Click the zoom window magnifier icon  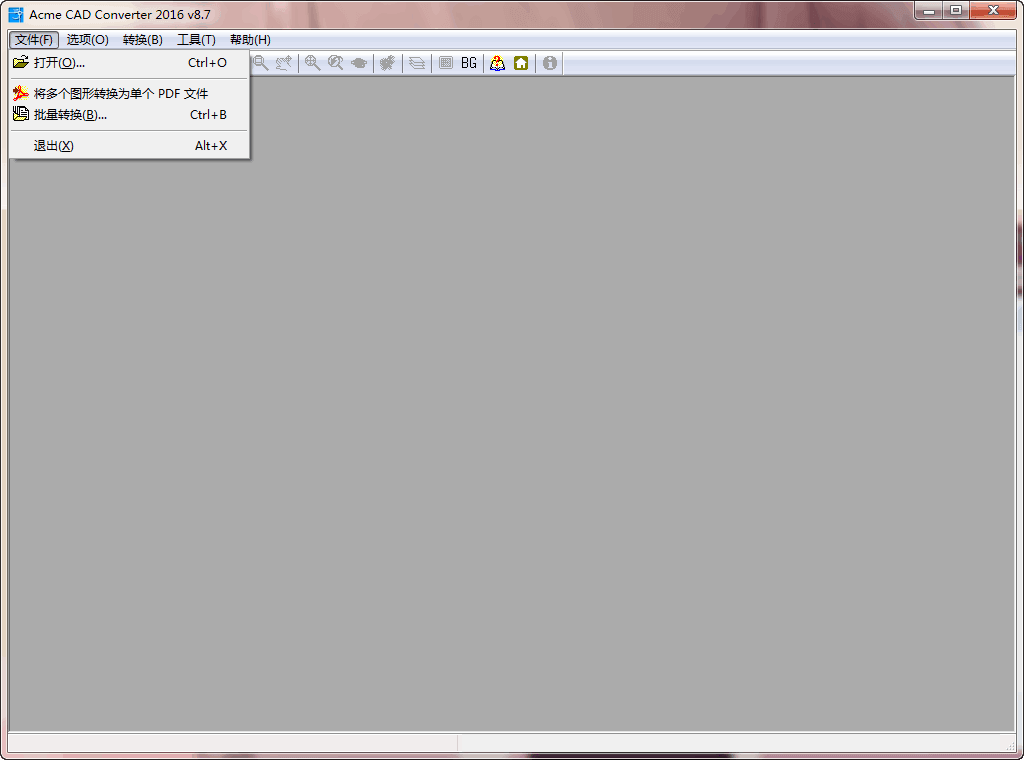pos(261,63)
